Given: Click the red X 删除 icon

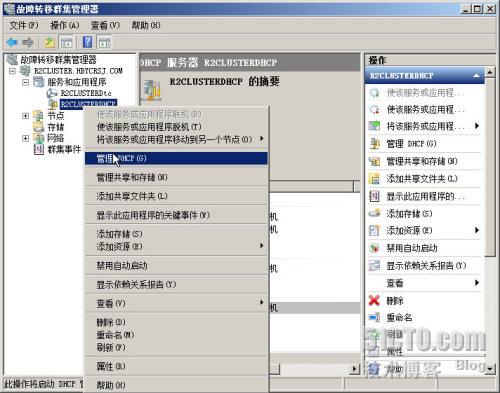Looking at the screenshot, I should click(x=375, y=300).
